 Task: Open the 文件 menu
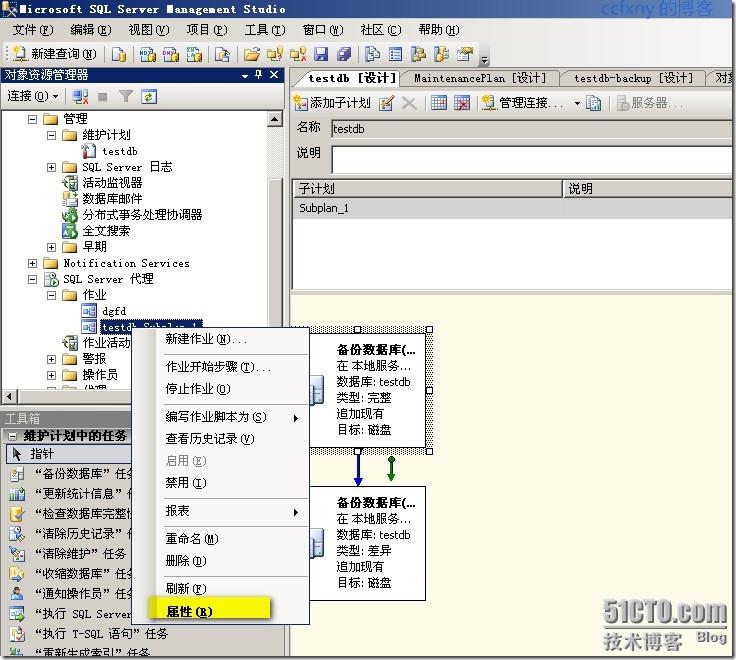click(33, 30)
